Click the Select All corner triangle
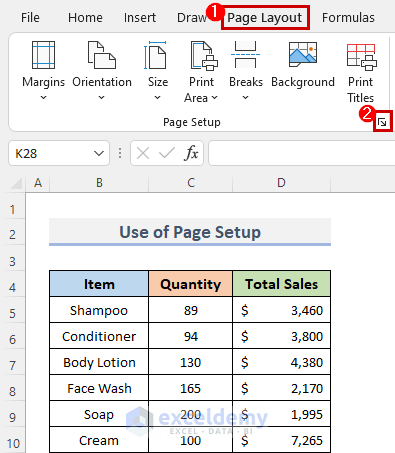The height and width of the screenshot is (453, 395). point(16,183)
